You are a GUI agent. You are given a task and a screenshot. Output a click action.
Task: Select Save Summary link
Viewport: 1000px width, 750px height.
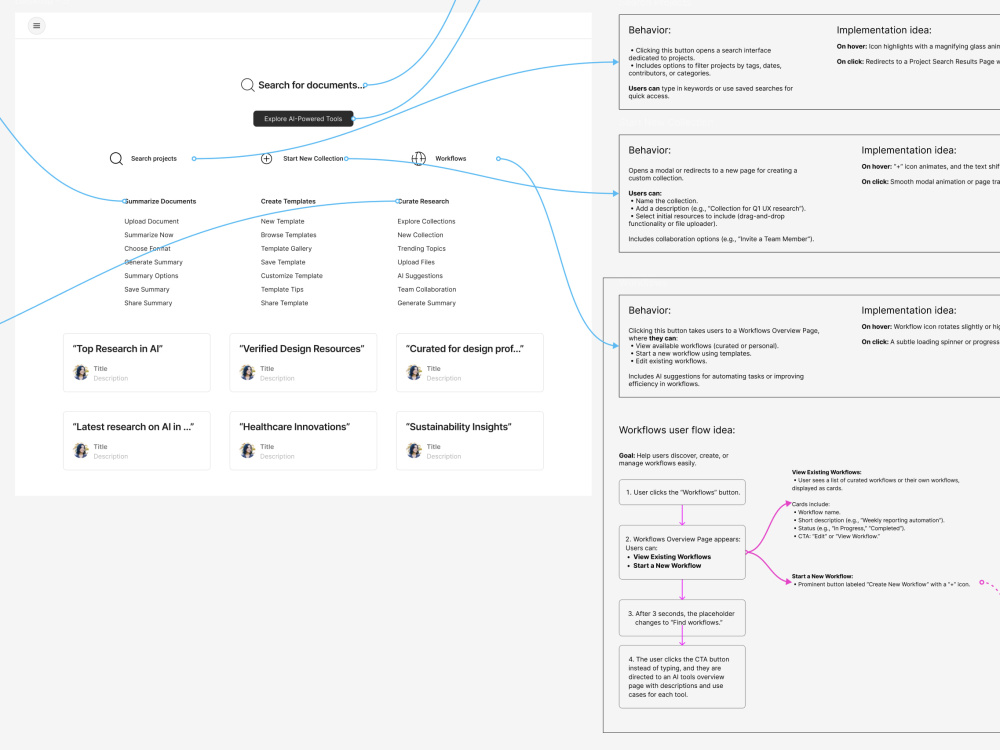147,290
